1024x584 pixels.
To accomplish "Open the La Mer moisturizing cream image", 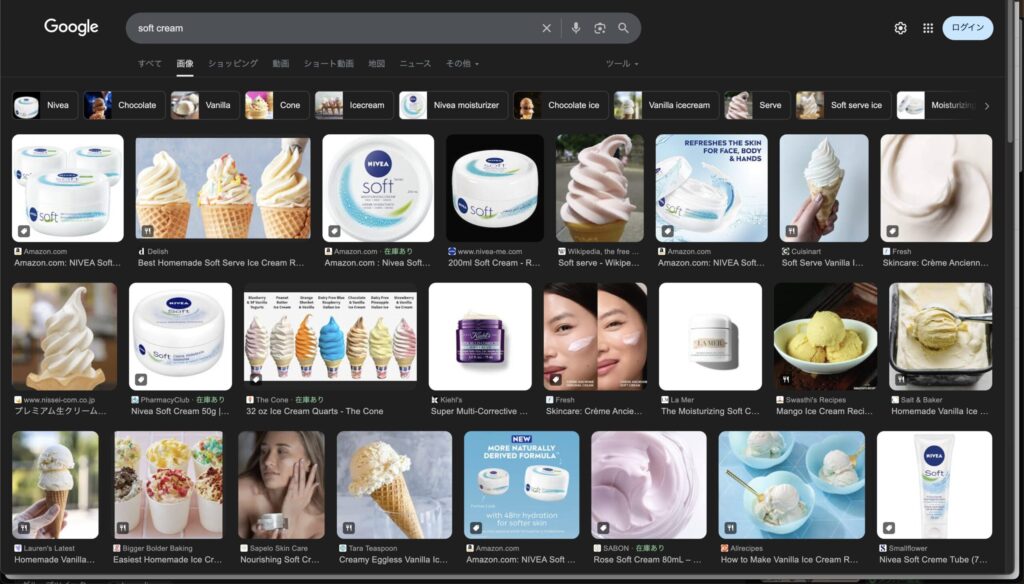I will [711, 336].
